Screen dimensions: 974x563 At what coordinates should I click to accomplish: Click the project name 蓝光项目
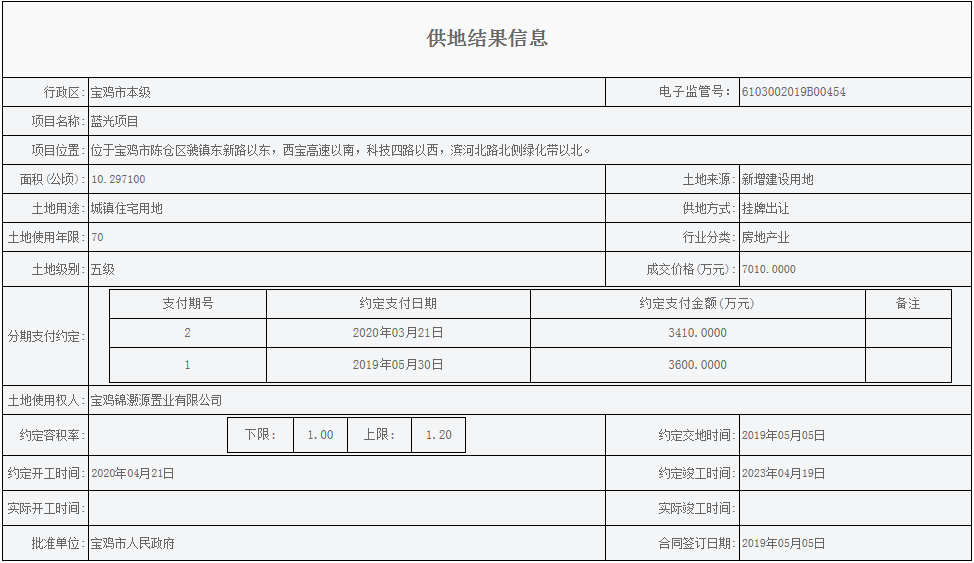point(115,121)
